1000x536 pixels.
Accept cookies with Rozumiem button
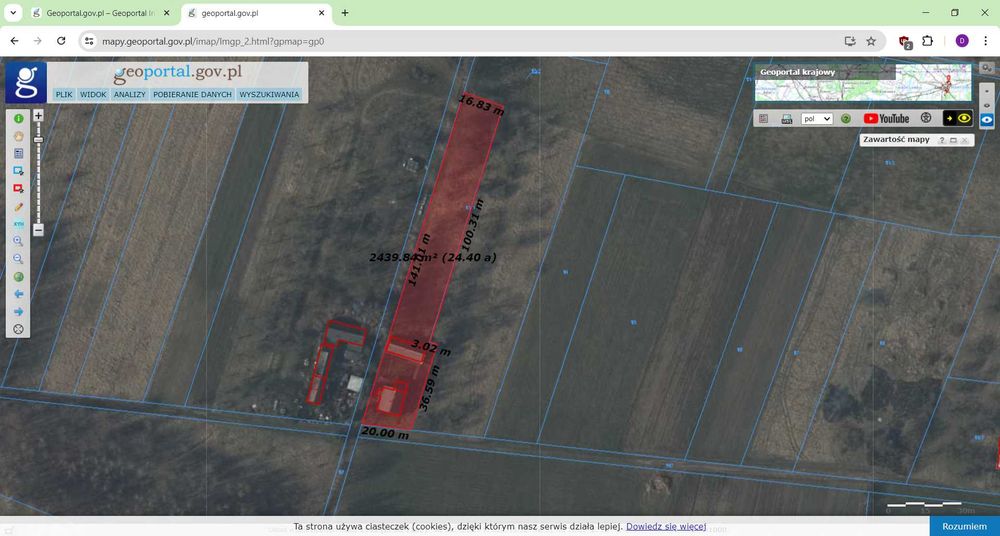[x=964, y=526]
